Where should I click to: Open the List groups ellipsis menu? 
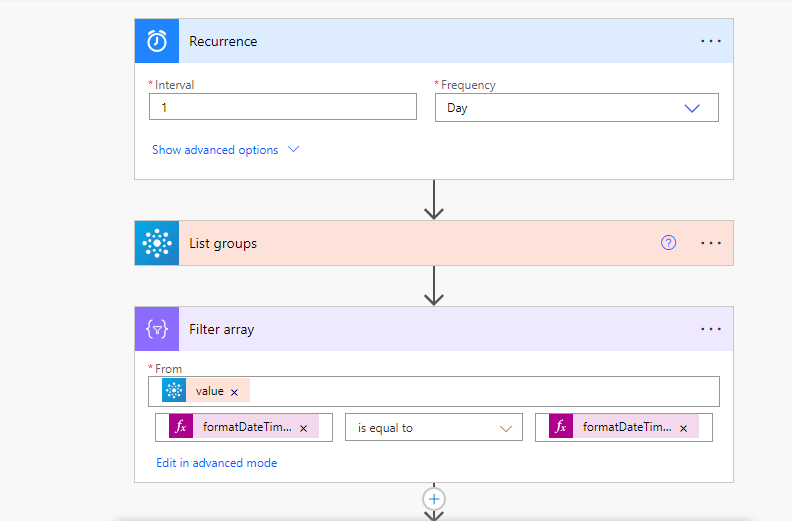[711, 243]
